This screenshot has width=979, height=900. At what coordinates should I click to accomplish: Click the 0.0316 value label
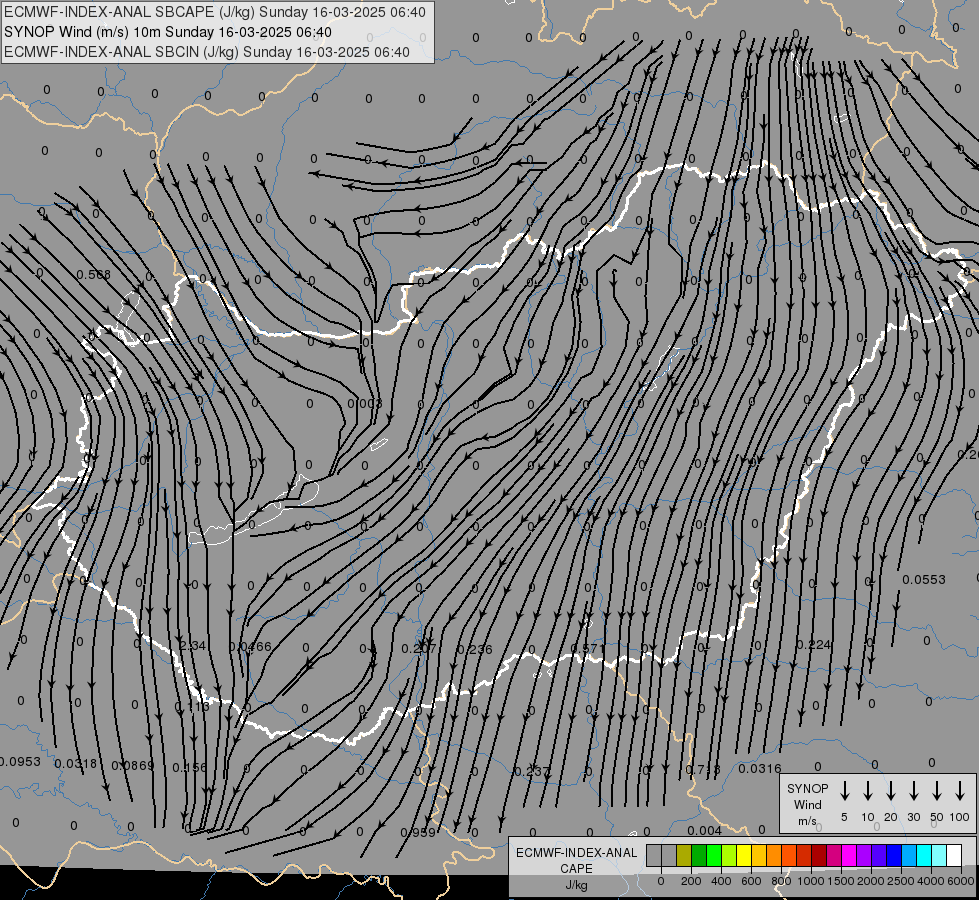tap(760, 768)
